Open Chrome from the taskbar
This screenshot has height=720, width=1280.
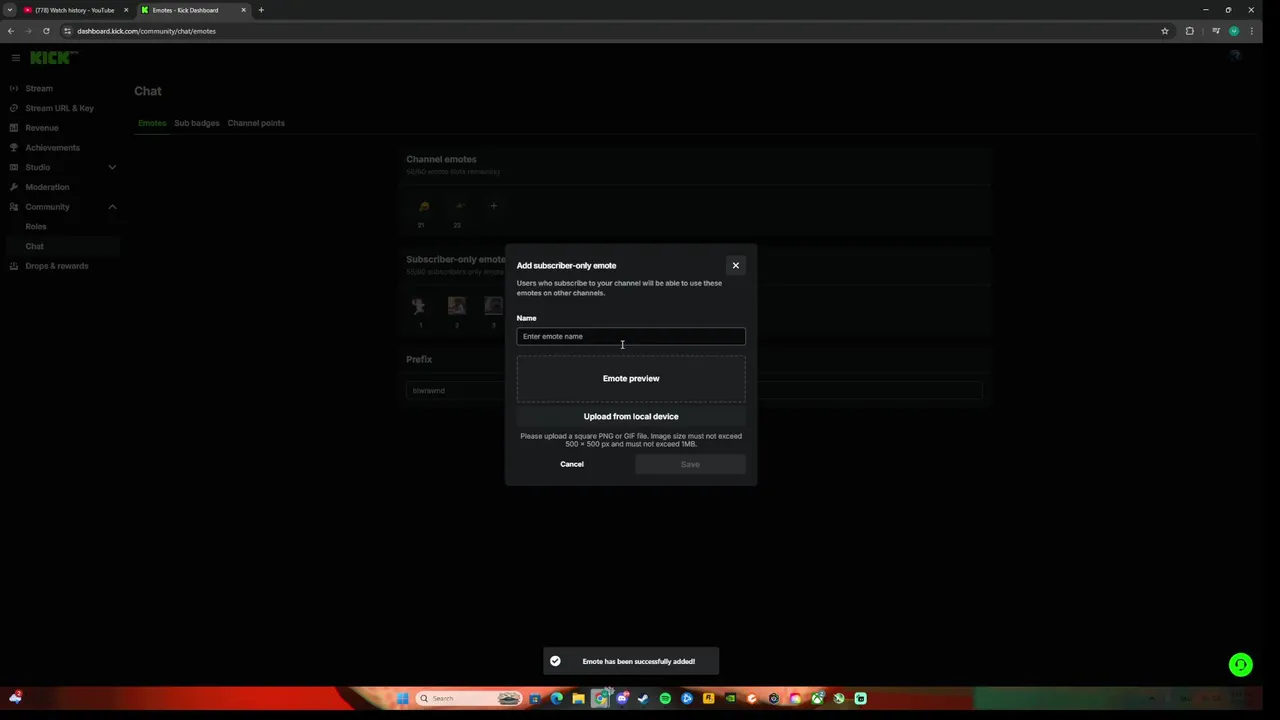tap(600, 698)
